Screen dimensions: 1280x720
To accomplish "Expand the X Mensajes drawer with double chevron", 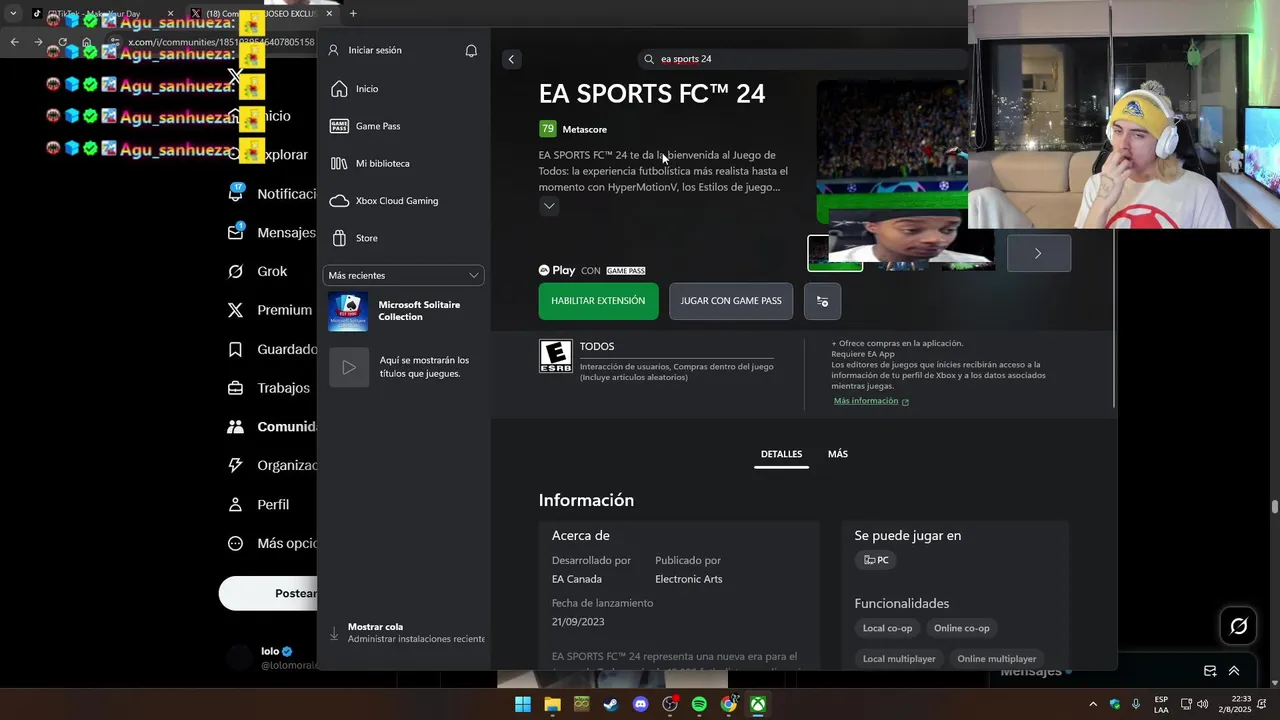I will tap(1234, 671).
